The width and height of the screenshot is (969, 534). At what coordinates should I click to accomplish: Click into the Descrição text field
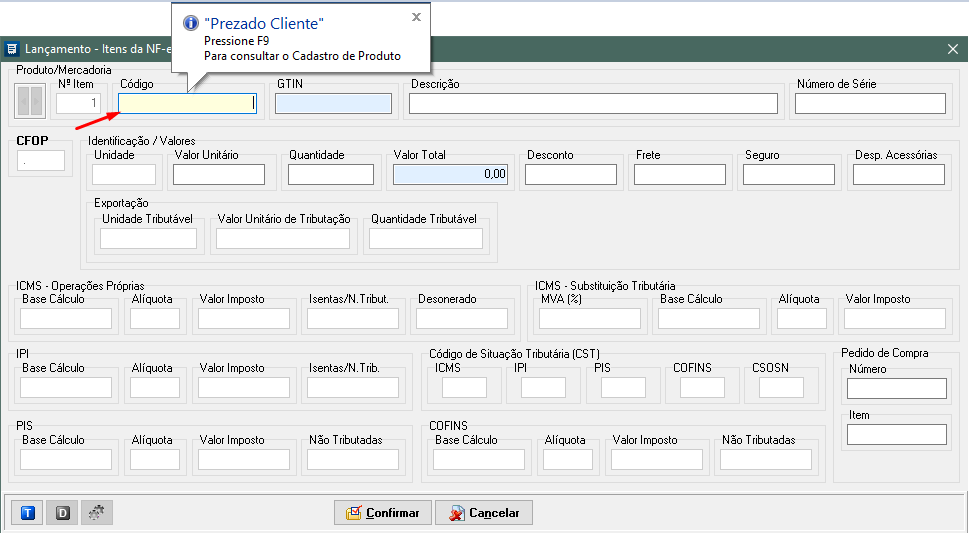593,104
